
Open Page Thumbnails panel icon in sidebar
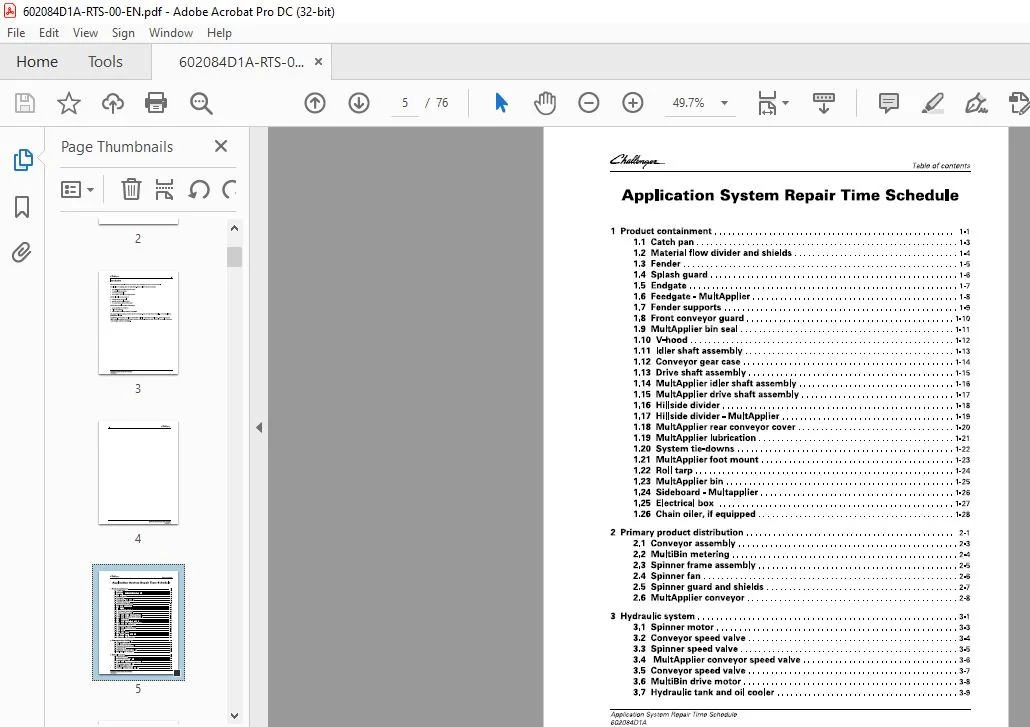point(23,160)
